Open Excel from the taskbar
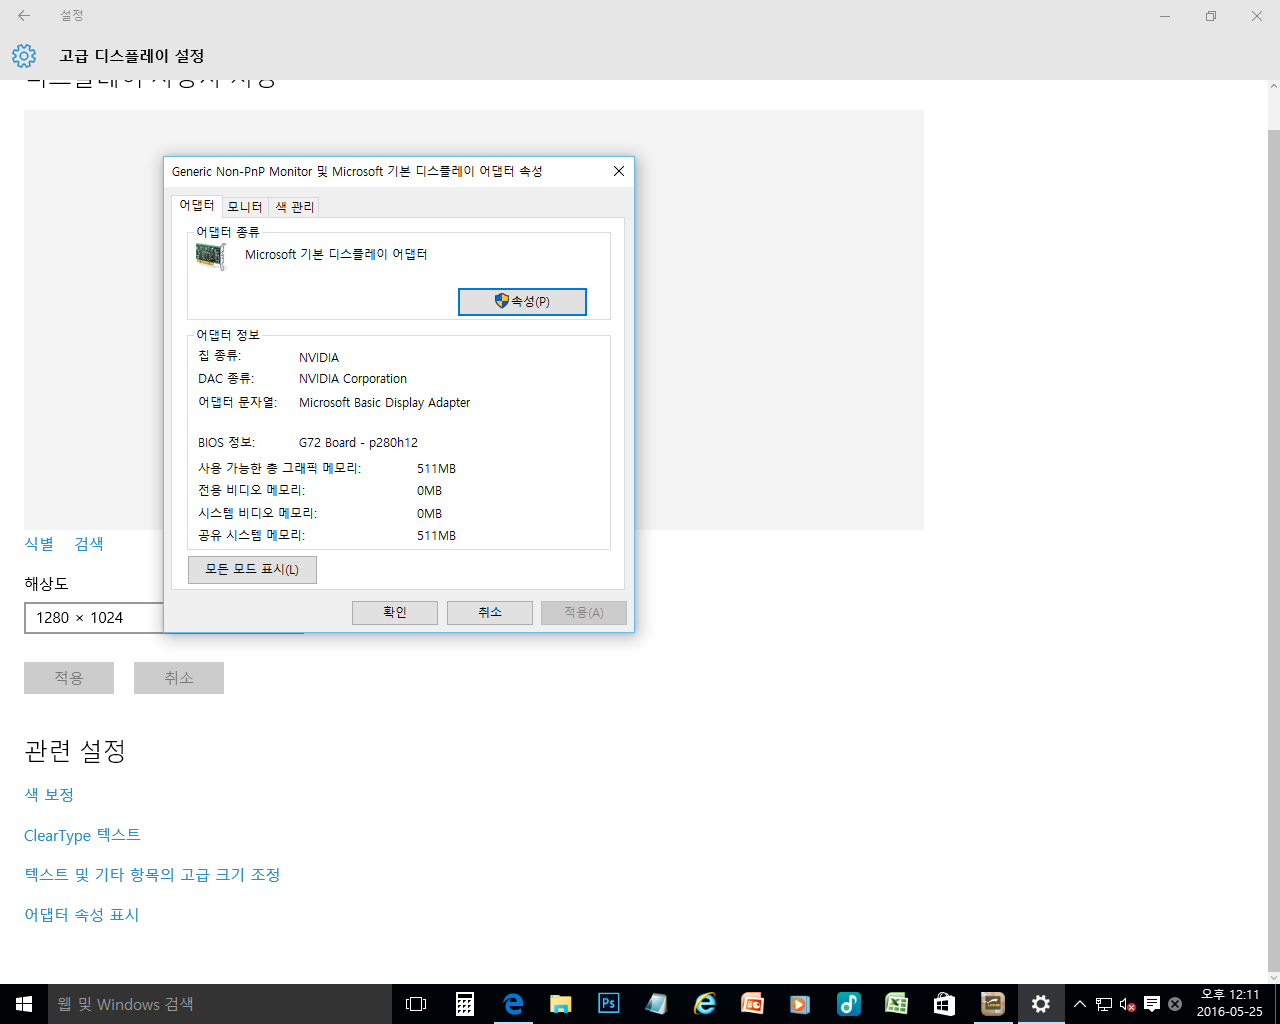The image size is (1280, 1024). click(x=896, y=1004)
